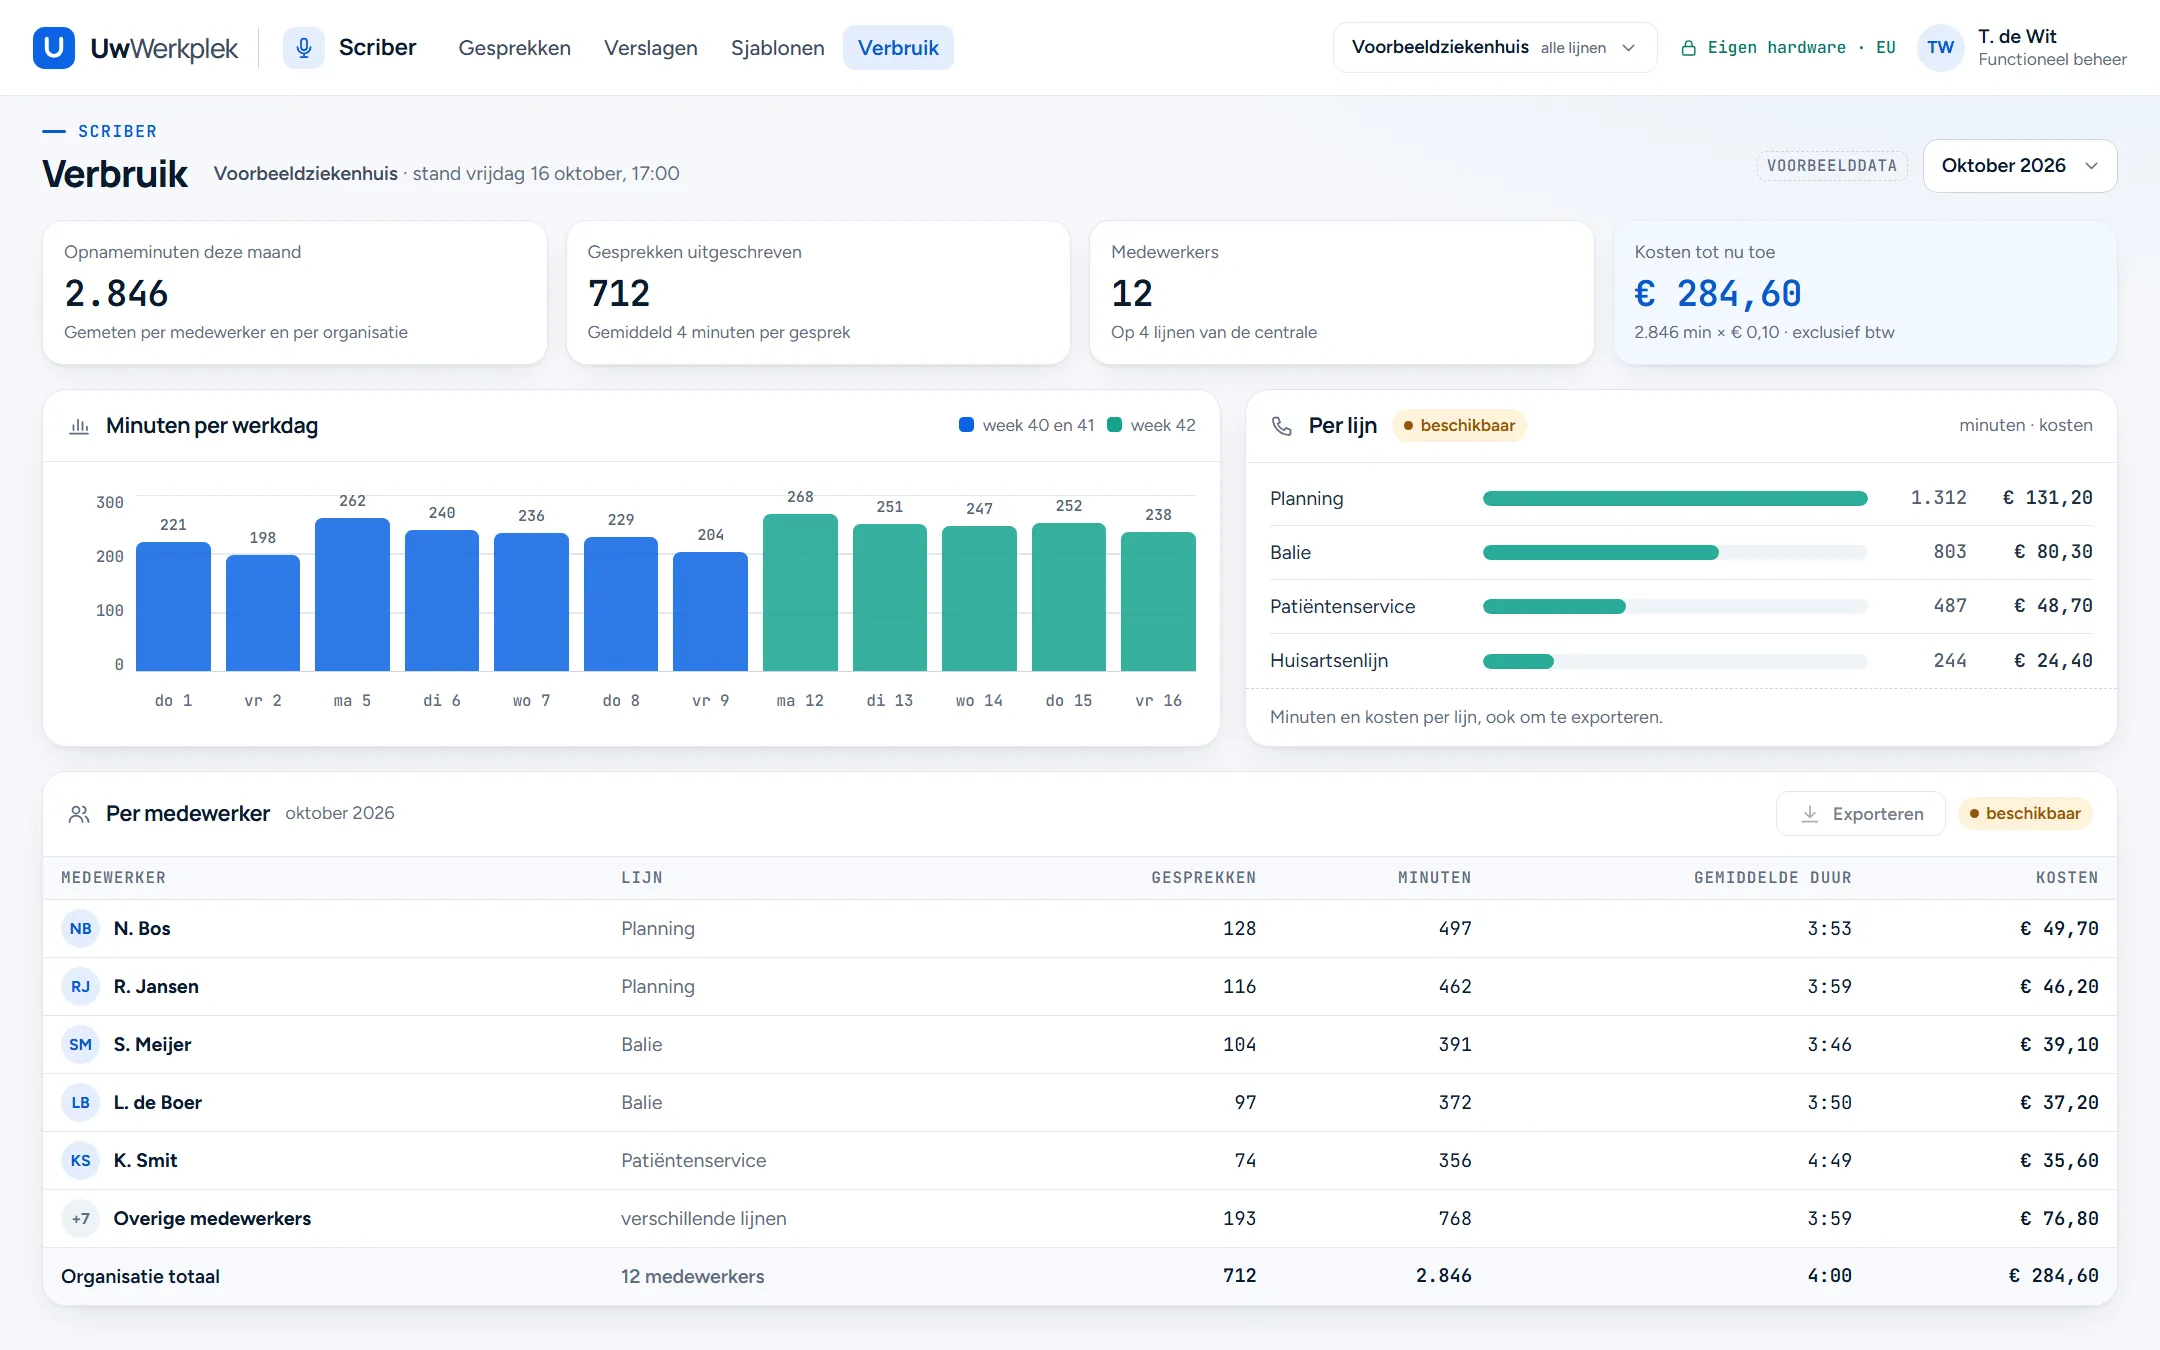This screenshot has height=1350, width=2160.
Task: Click the ma 5 bar with value 262
Action: click(x=352, y=595)
